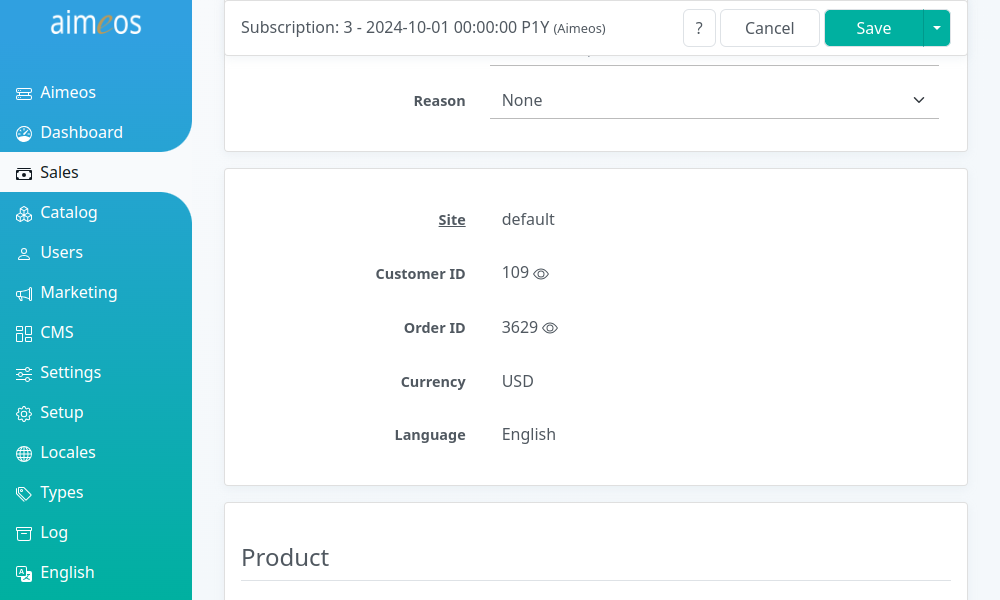Image resolution: width=1000 pixels, height=600 pixels.
Task: Expand the Save button dropdown arrow
Action: coord(937,28)
